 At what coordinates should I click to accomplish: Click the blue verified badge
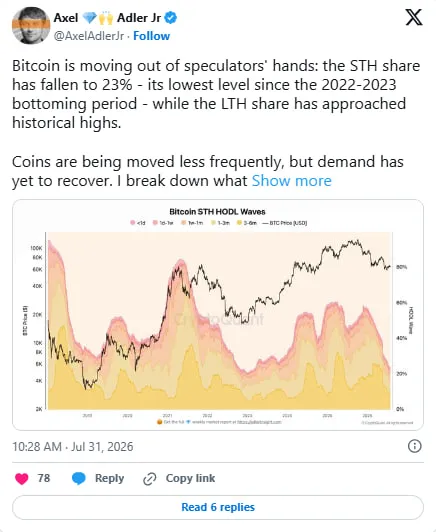click(x=171, y=18)
